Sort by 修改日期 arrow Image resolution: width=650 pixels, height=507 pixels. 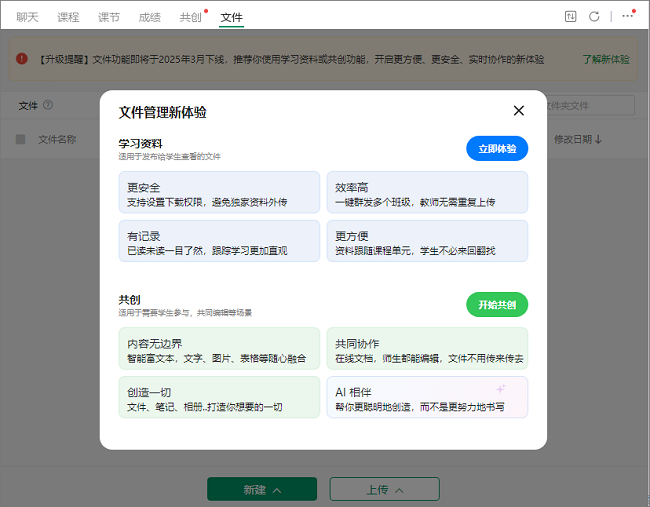tap(598, 139)
